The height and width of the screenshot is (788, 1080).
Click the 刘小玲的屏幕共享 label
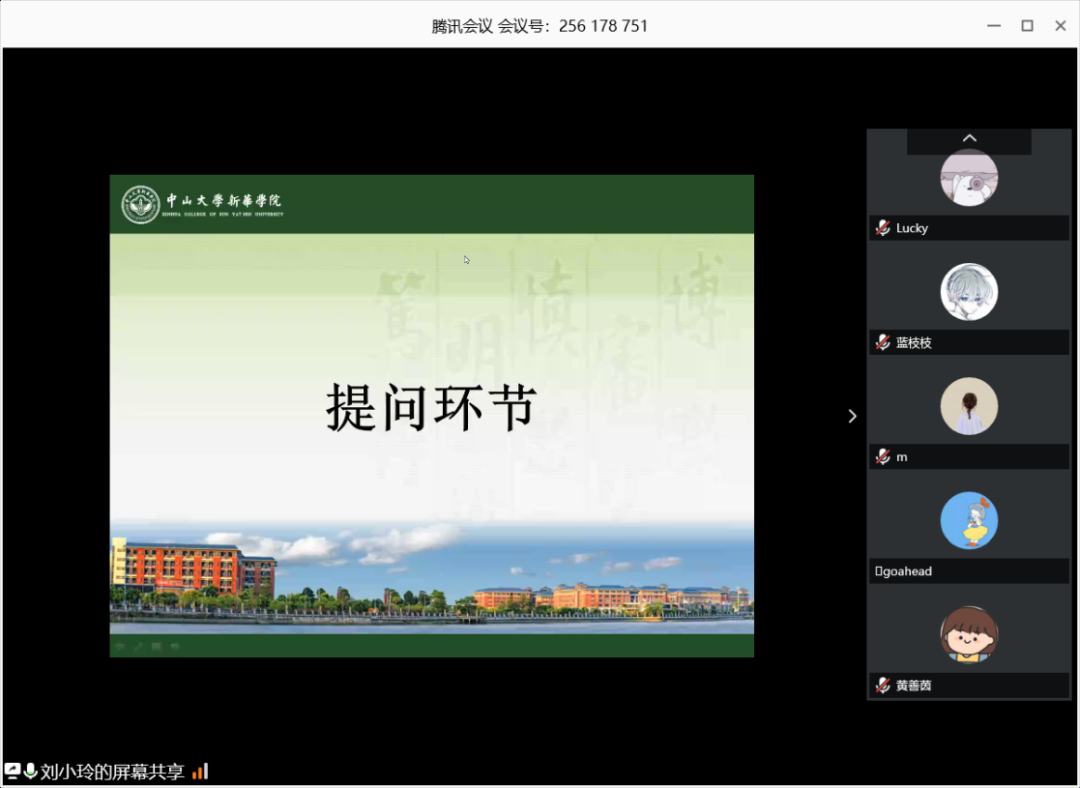(112, 771)
